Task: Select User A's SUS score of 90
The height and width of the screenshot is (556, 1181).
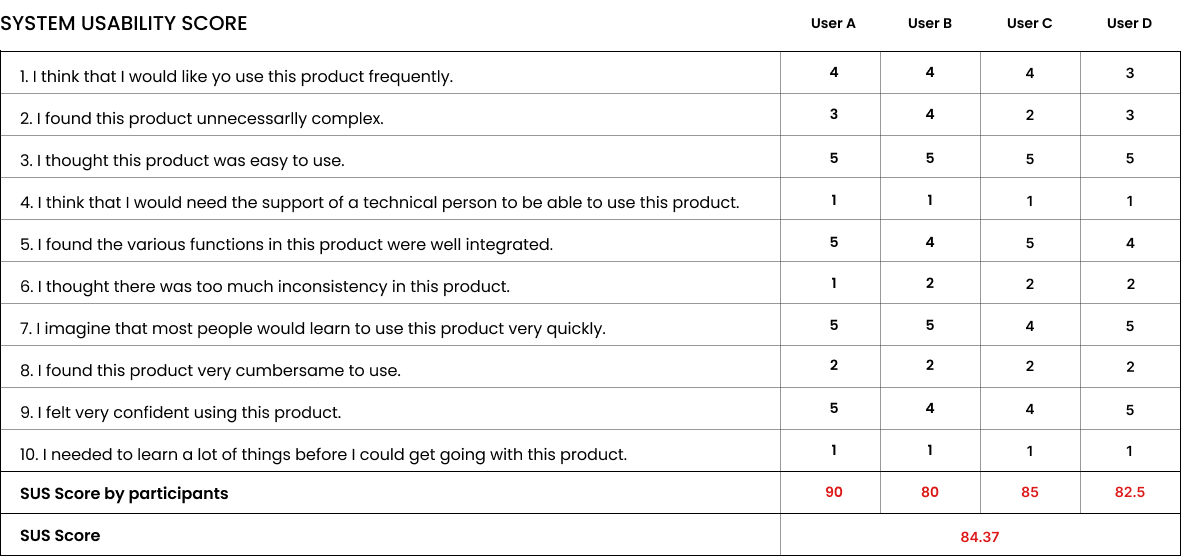Action: (833, 493)
